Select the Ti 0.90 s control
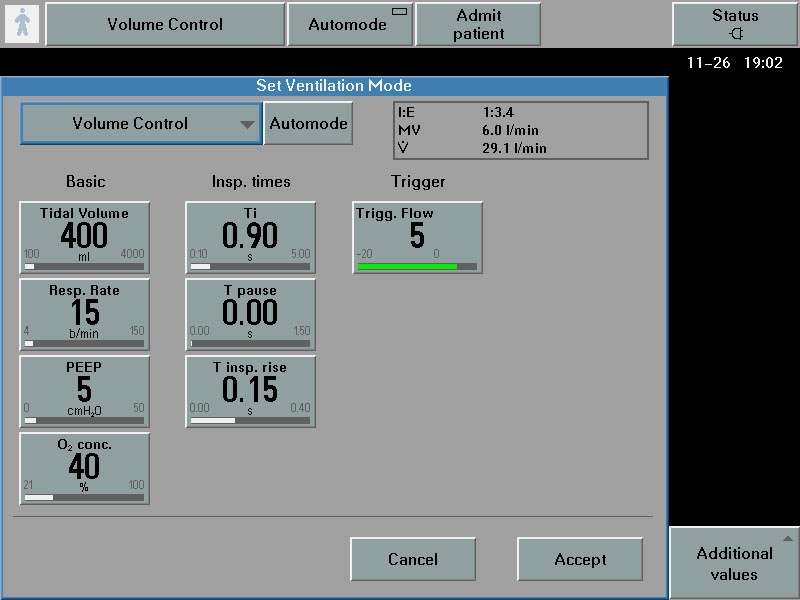800x600 pixels. click(x=248, y=234)
